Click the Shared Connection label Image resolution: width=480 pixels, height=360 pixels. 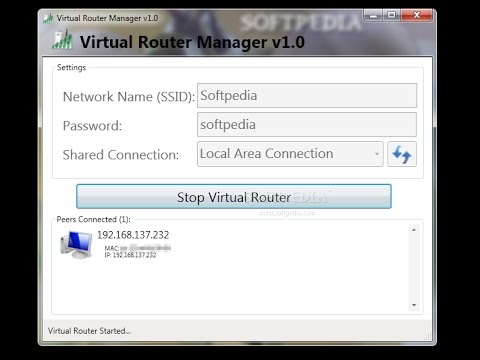[121, 155]
